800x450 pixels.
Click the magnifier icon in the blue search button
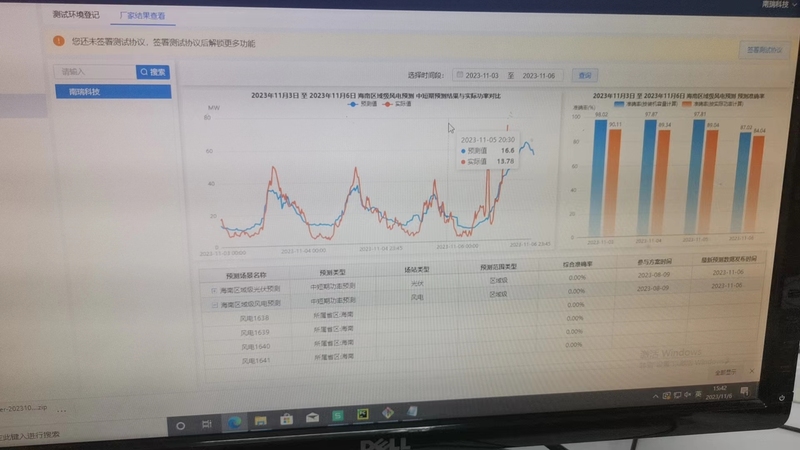click(x=144, y=72)
